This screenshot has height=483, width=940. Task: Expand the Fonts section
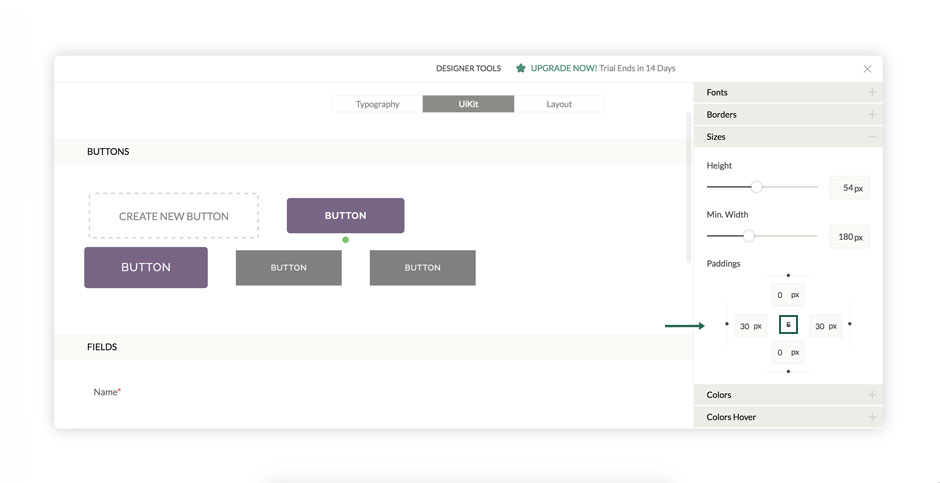pyautogui.click(x=788, y=92)
